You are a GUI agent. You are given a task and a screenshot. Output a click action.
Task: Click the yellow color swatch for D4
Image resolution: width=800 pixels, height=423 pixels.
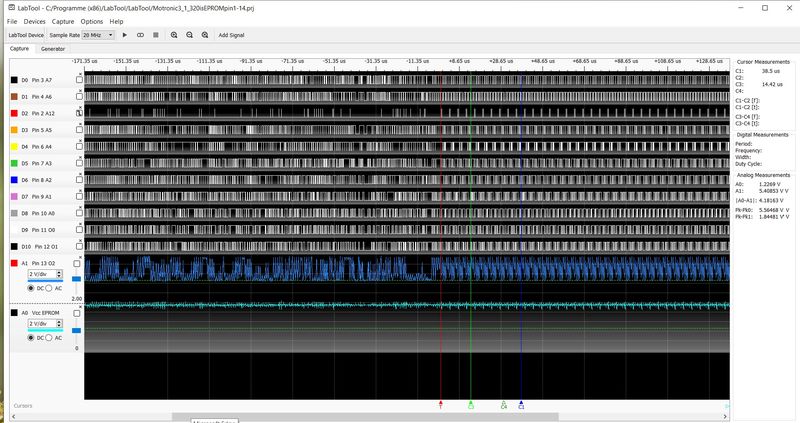(14, 146)
